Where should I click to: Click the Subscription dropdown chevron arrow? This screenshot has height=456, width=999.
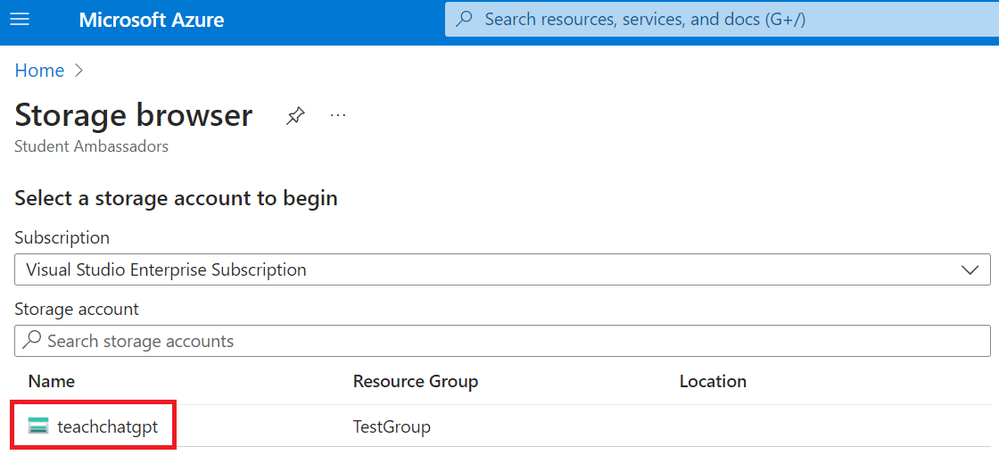(970, 270)
